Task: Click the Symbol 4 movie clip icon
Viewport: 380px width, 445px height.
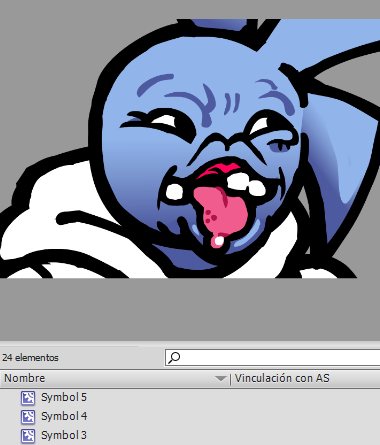Action: point(28,417)
